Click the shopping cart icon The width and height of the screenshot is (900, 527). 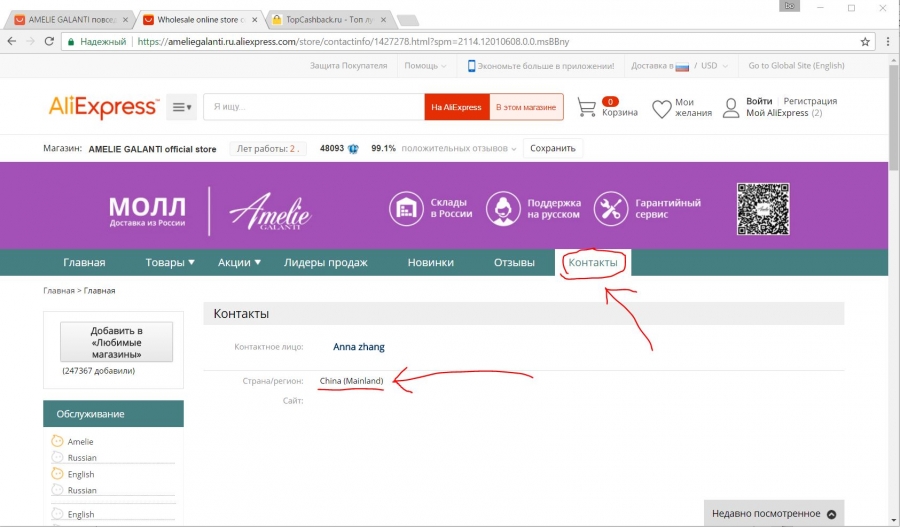(x=587, y=107)
